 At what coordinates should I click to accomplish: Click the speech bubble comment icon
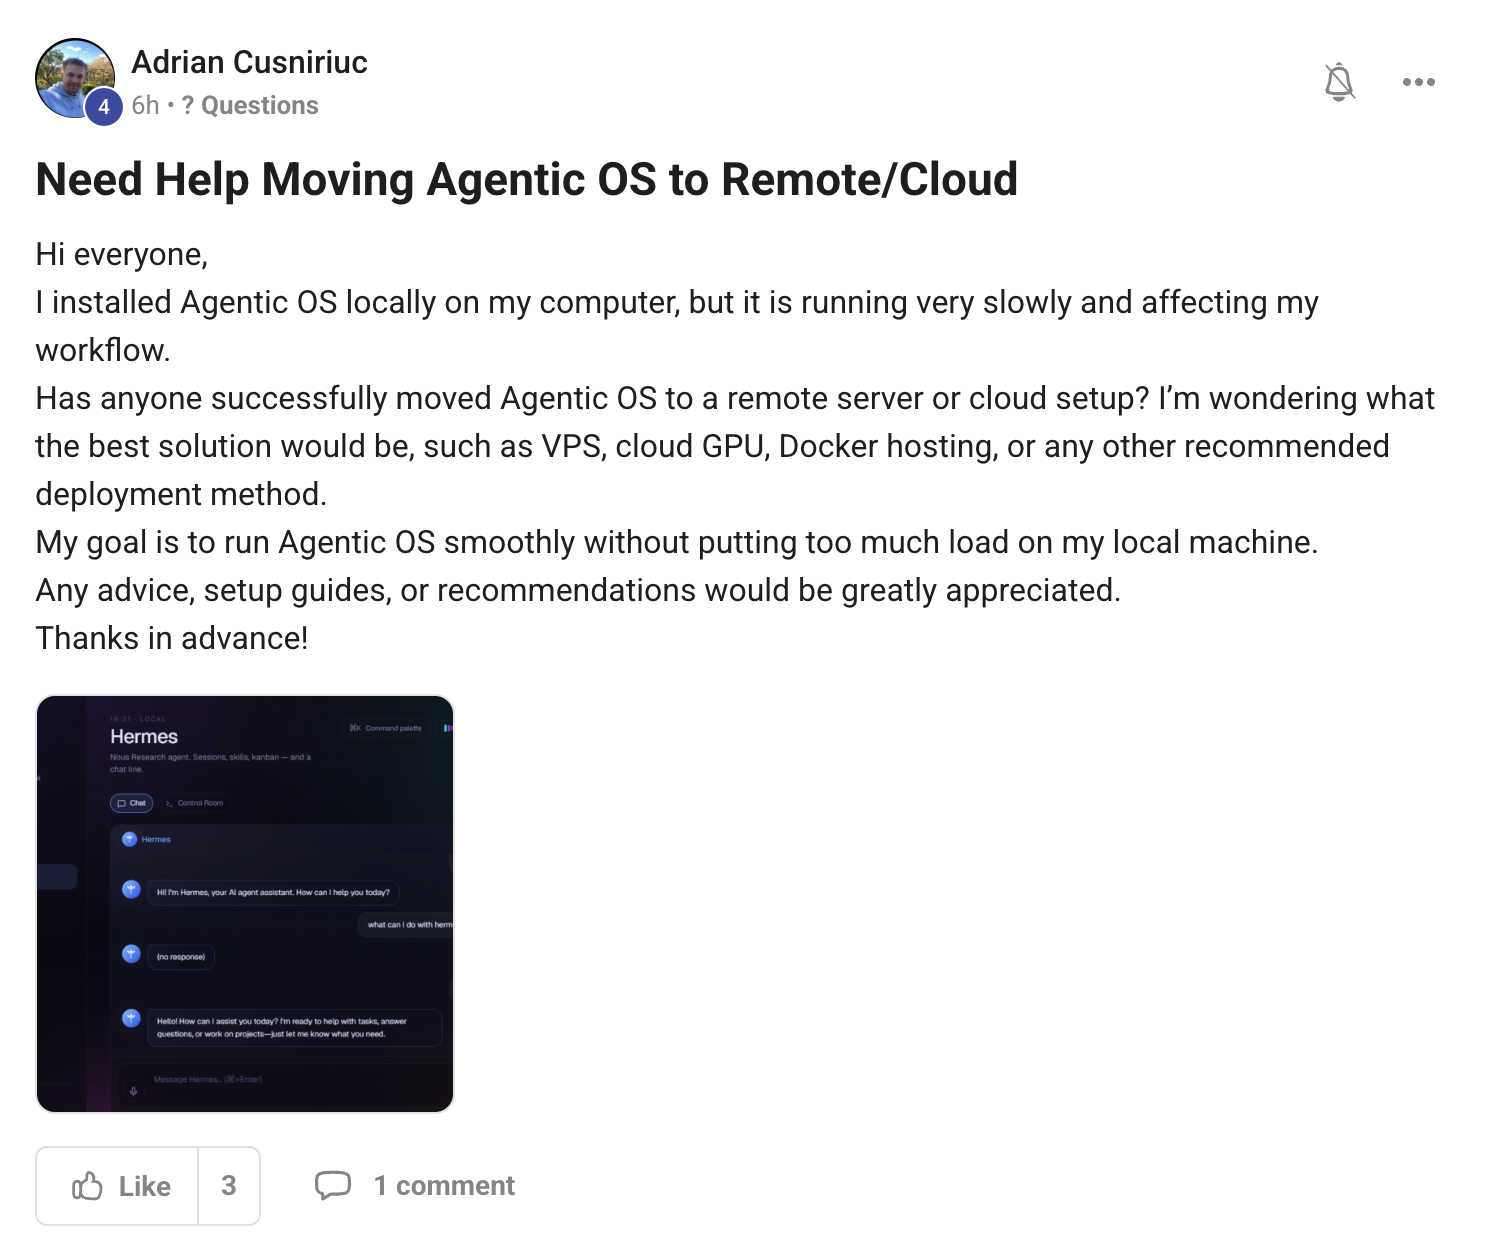[x=333, y=1185]
